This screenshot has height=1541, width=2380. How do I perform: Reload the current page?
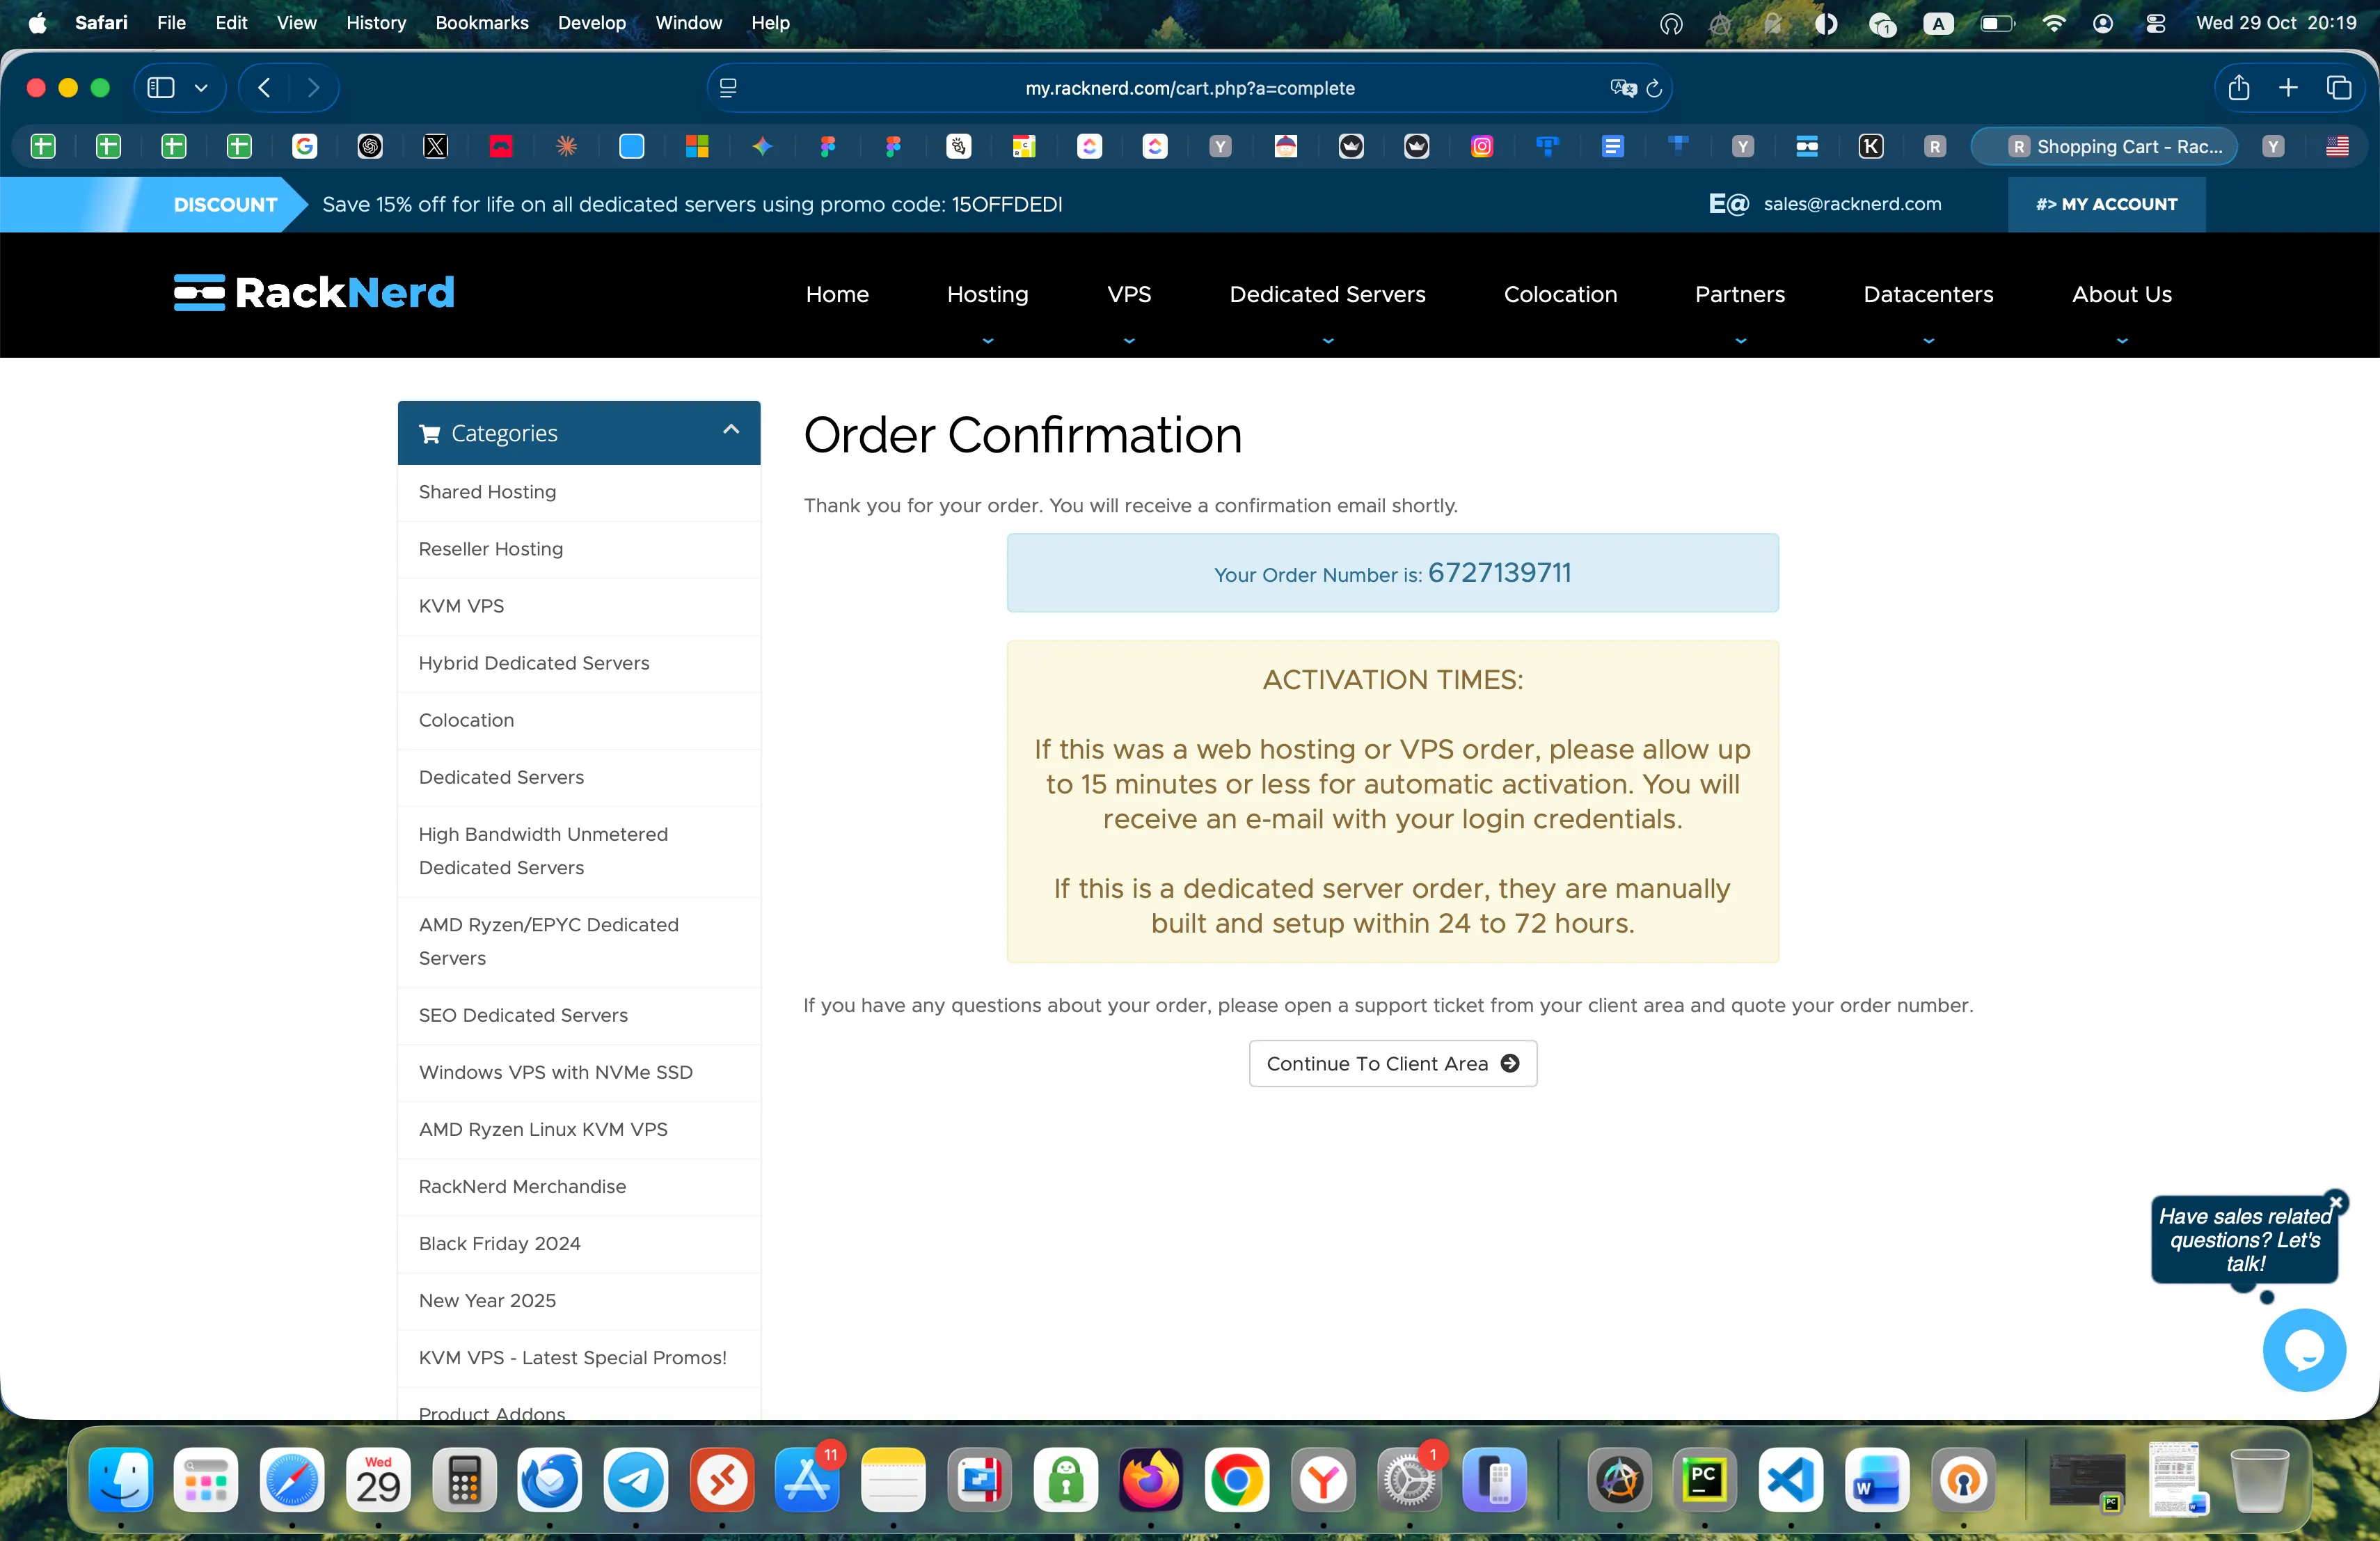tap(1654, 88)
